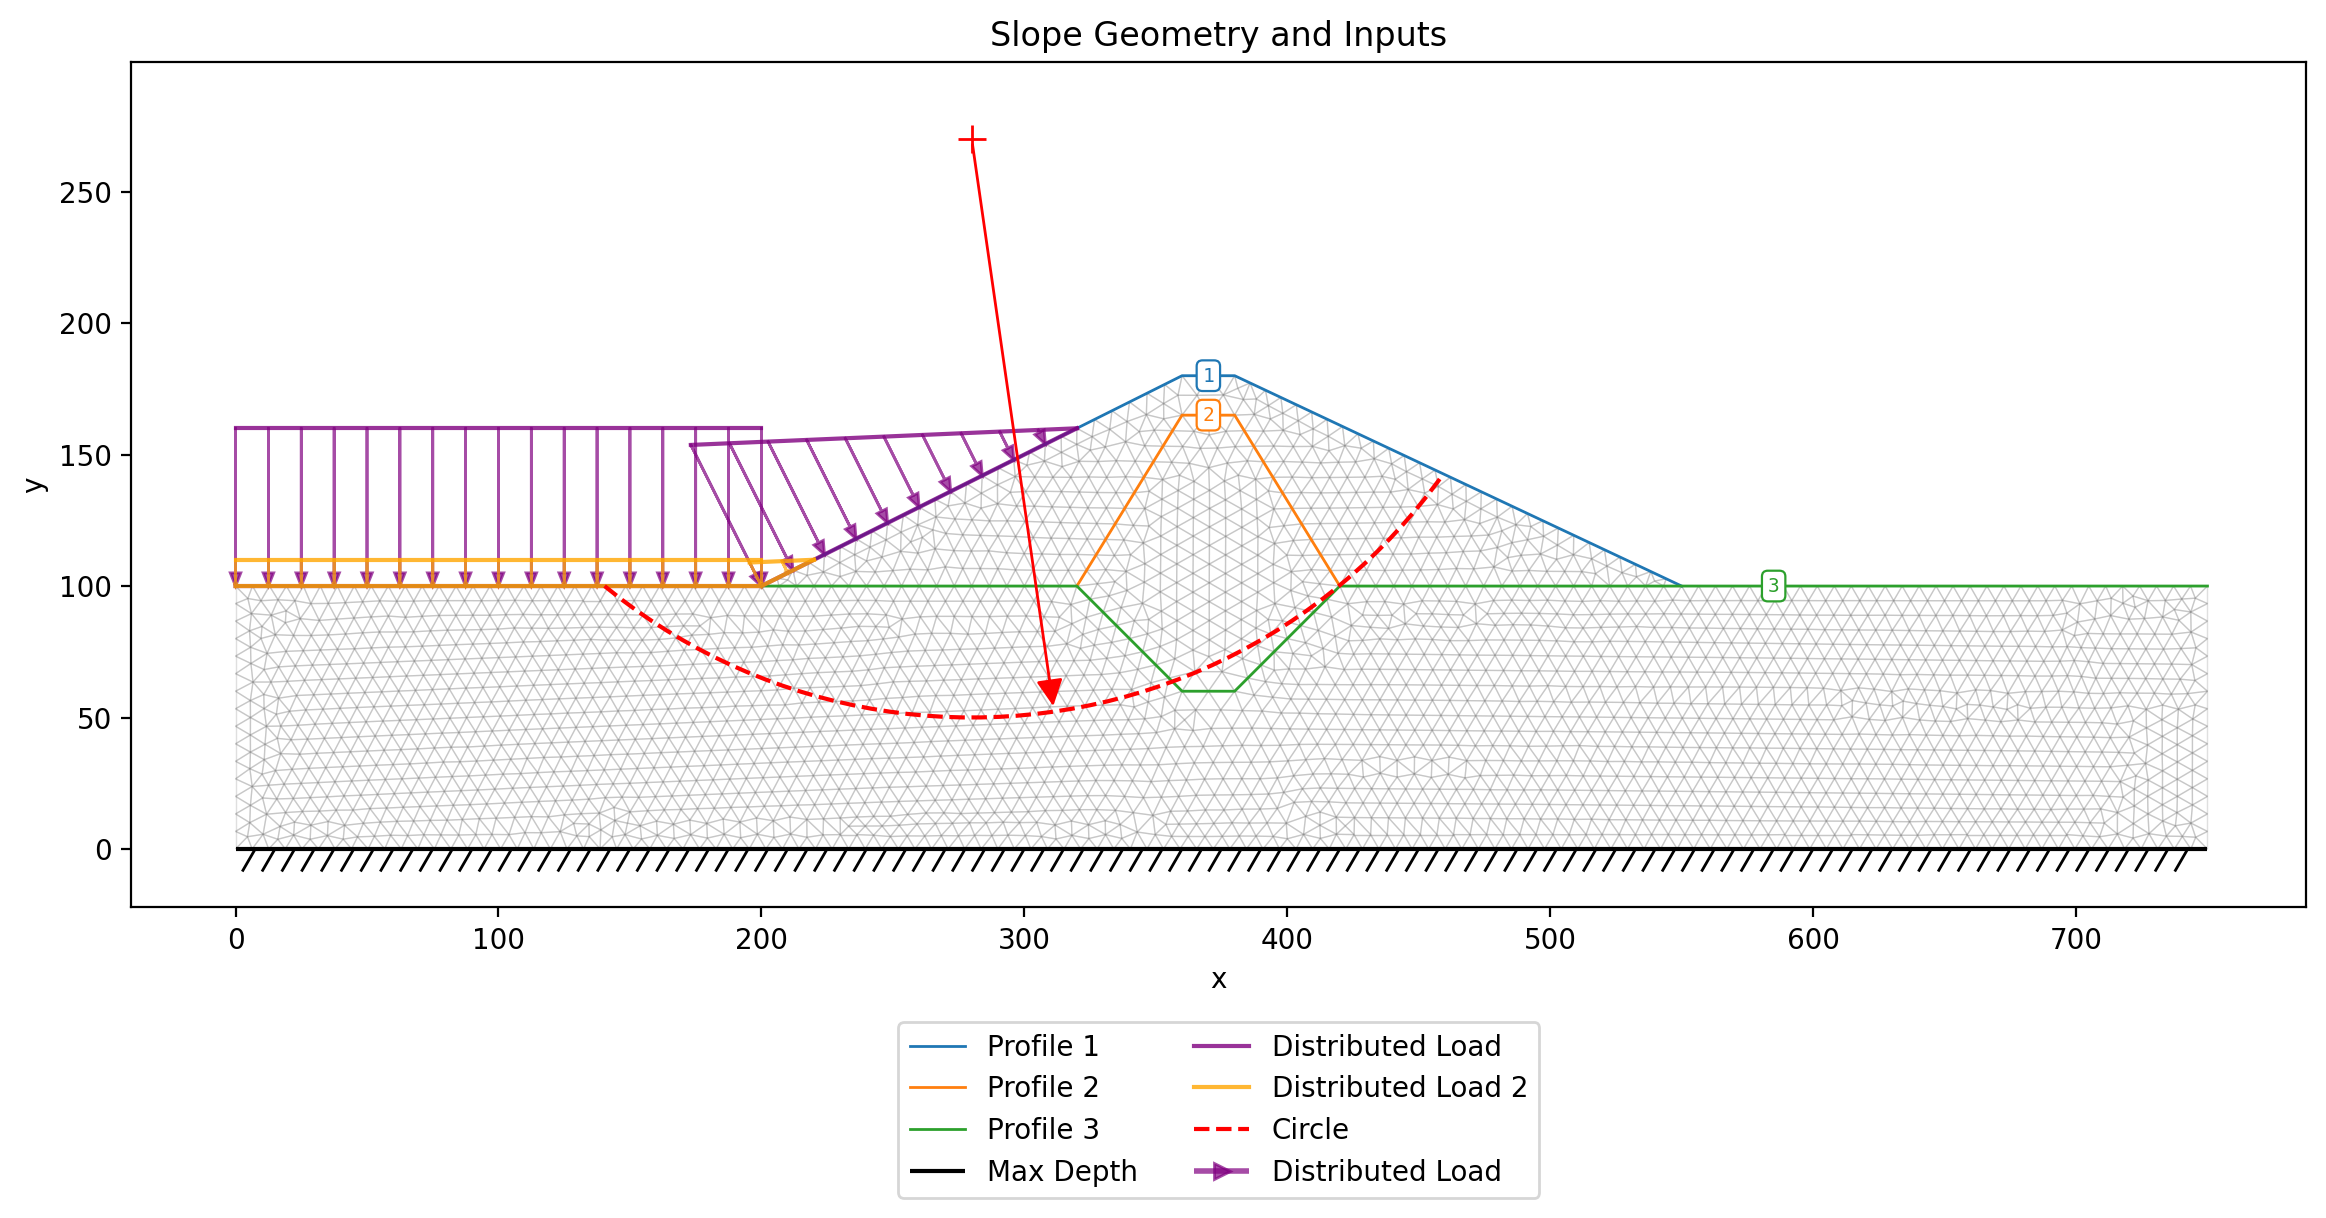The height and width of the screenshot is (1218, 2326).
Task: Click the 250 tick label on y axis
Action: pos(85,193)
